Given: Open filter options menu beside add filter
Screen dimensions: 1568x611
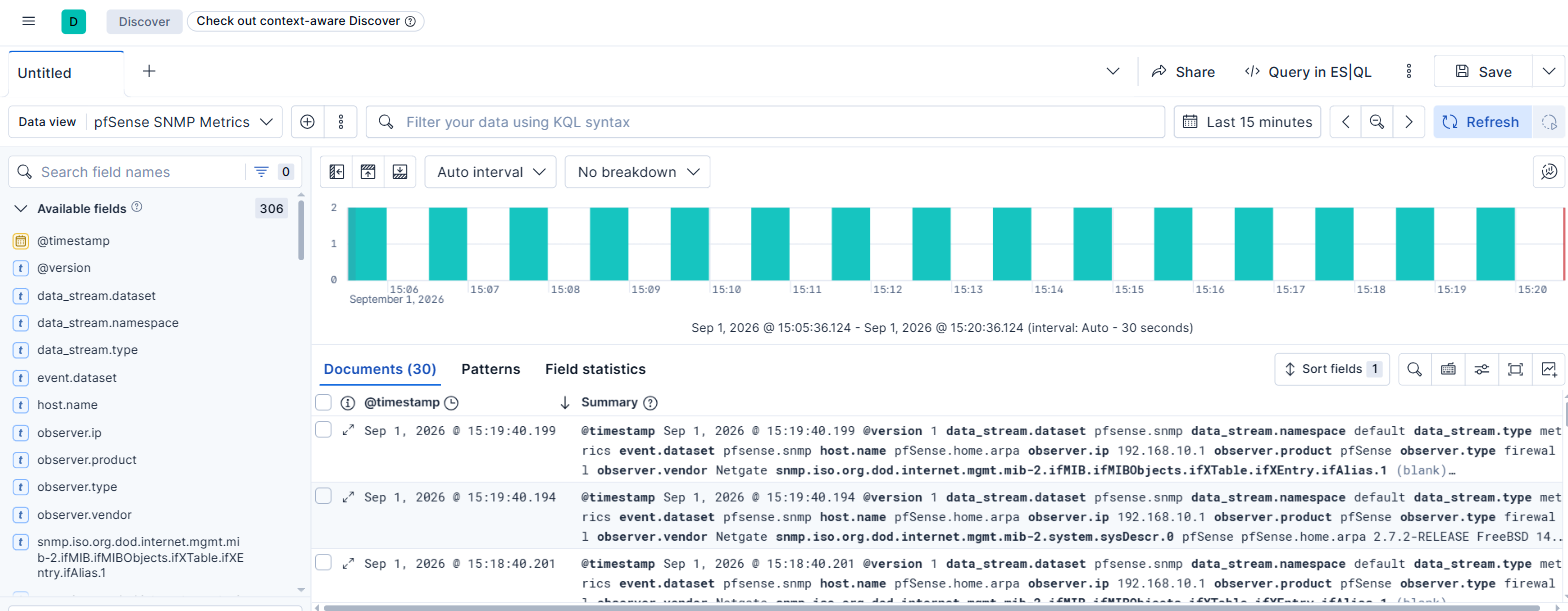Looking at the screenshot, I should click(x=341, y=122).
